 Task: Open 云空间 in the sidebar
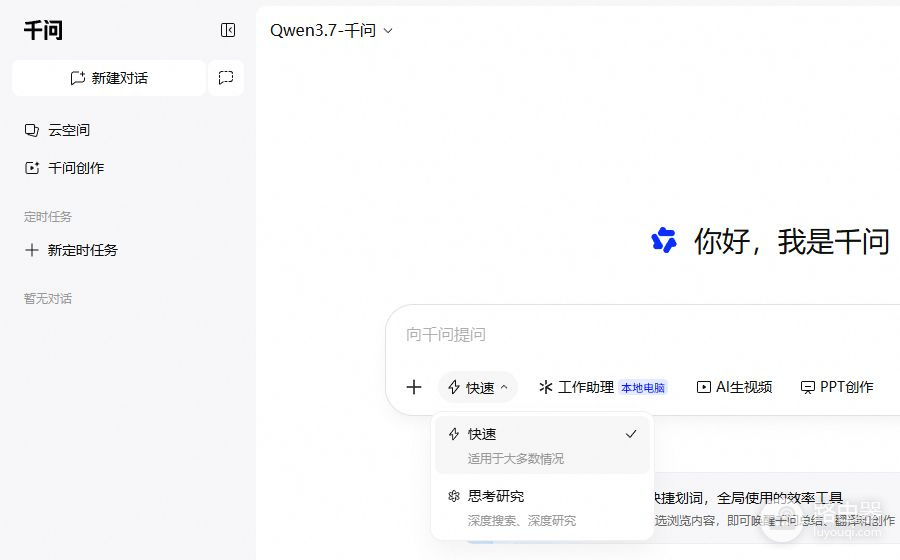pyautogui.click(x=57, y=130)
